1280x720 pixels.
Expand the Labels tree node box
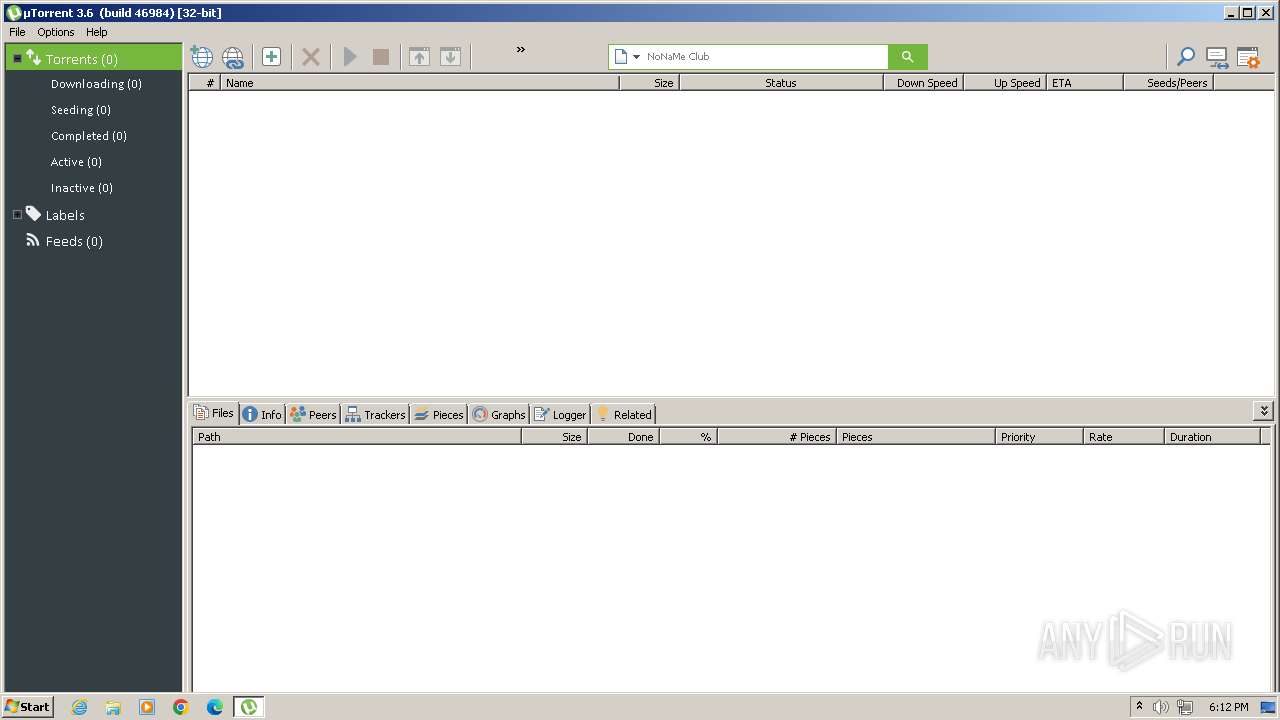(x=17, y=215)
